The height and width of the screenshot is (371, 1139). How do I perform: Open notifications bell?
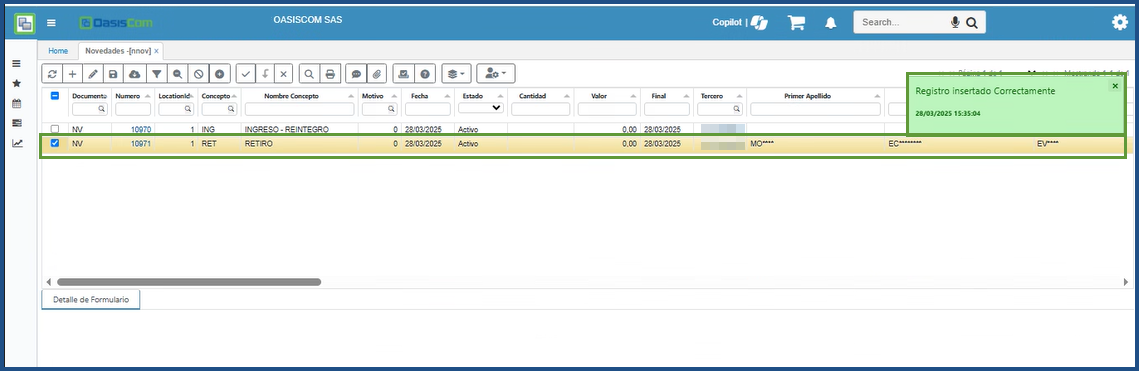831,23
